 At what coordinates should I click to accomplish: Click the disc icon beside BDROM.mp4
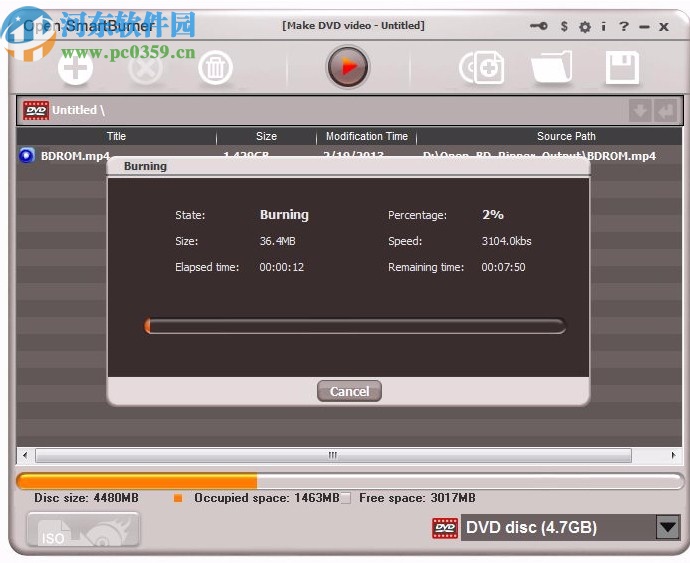pyautogui.click(x=27, y=155)
